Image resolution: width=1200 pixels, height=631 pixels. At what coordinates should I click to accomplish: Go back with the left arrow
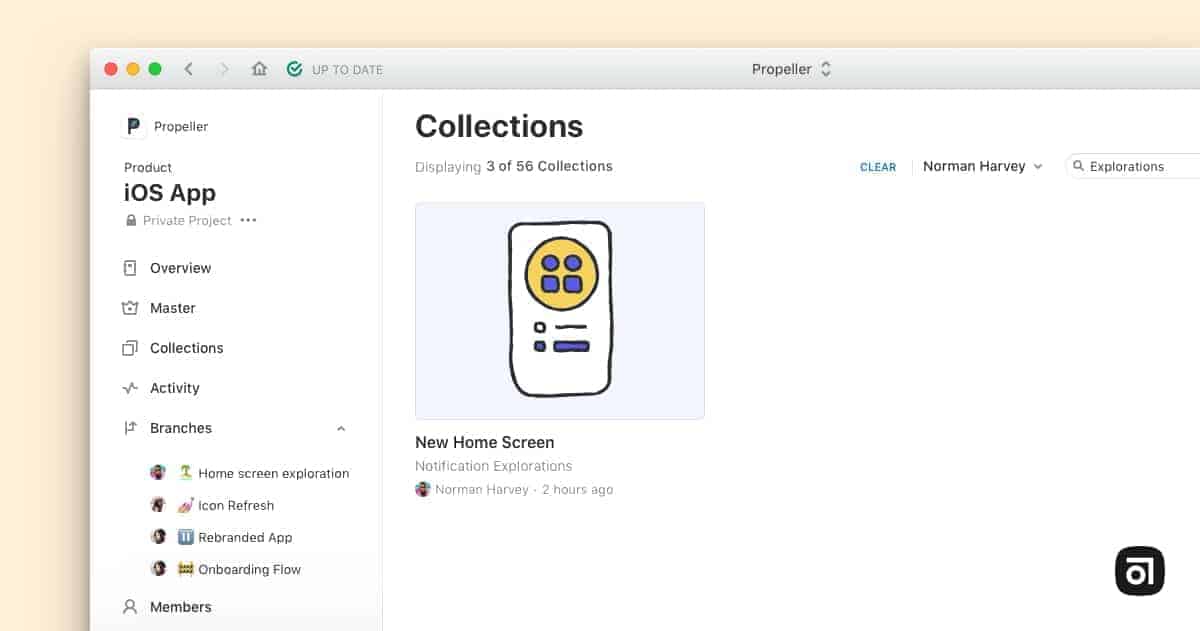[188, 69]
